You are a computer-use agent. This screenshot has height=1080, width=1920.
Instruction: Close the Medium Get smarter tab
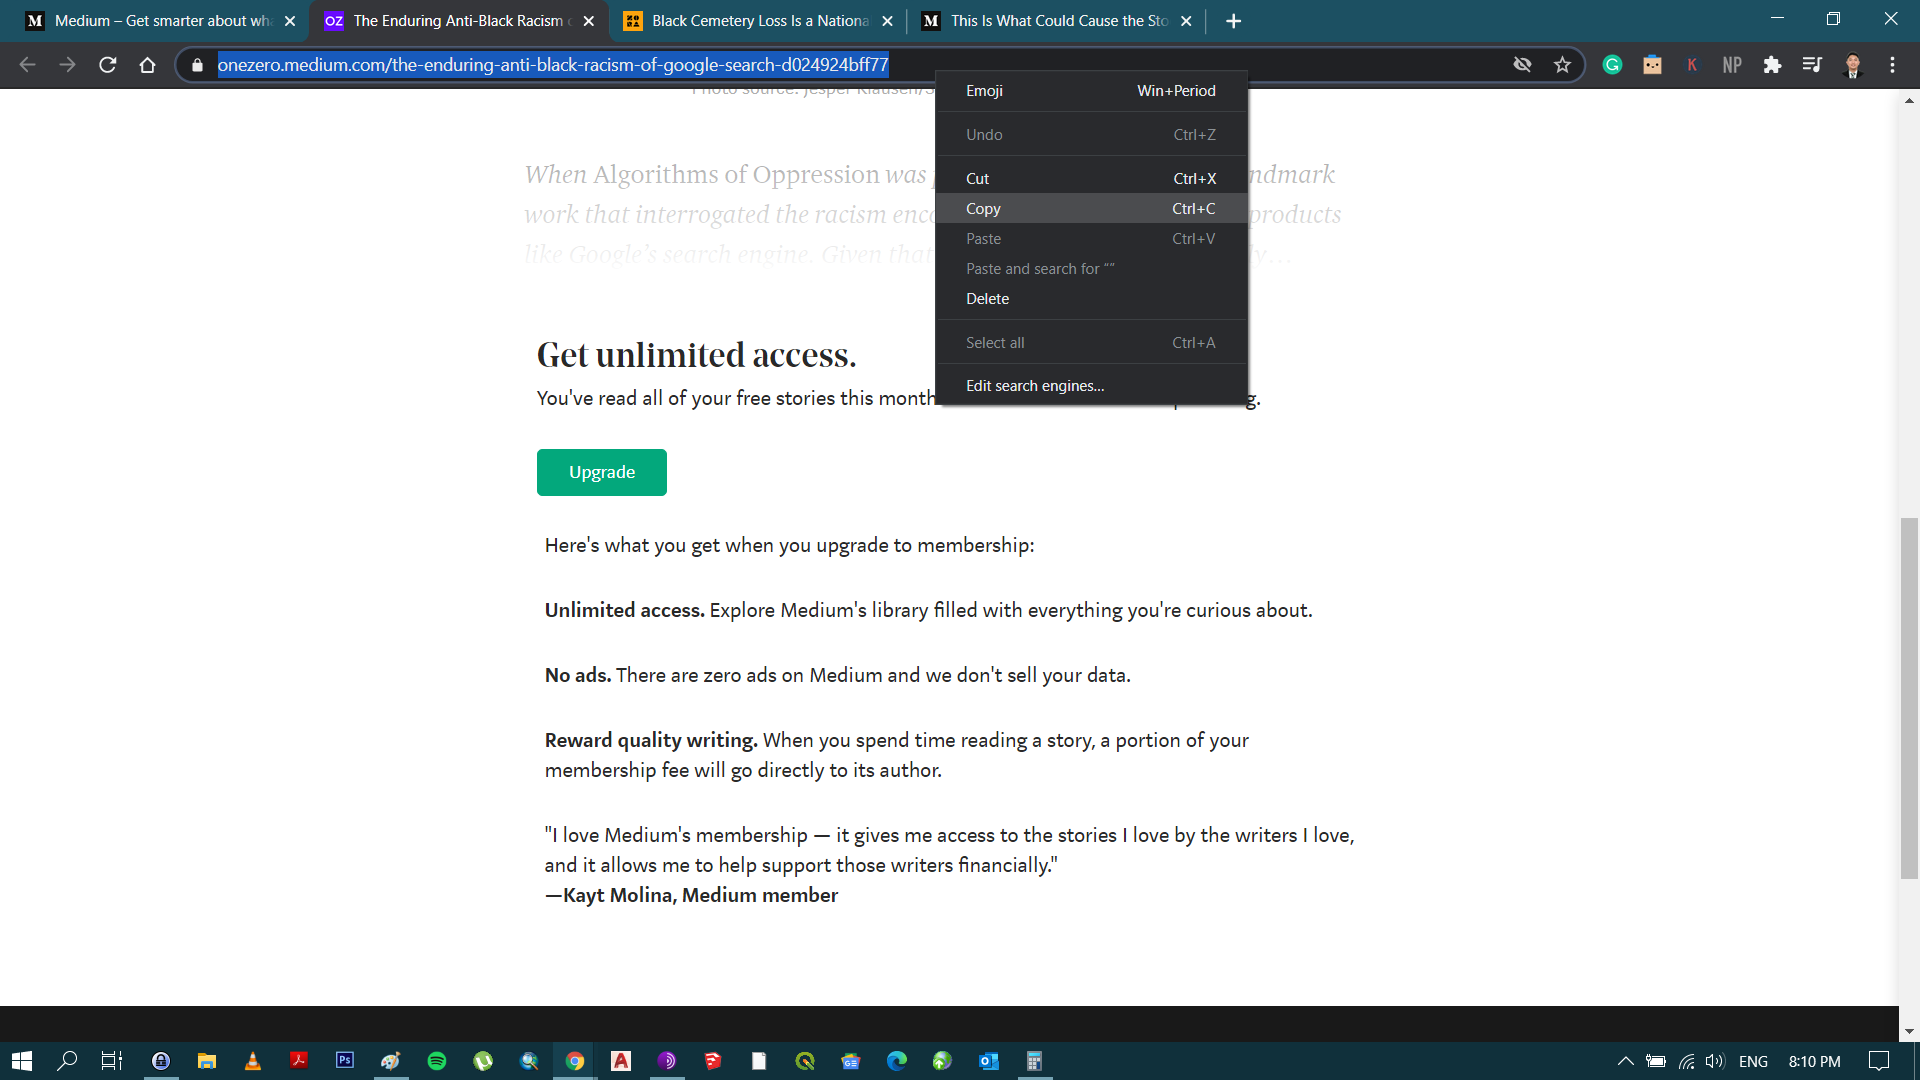tap(290, 21)
